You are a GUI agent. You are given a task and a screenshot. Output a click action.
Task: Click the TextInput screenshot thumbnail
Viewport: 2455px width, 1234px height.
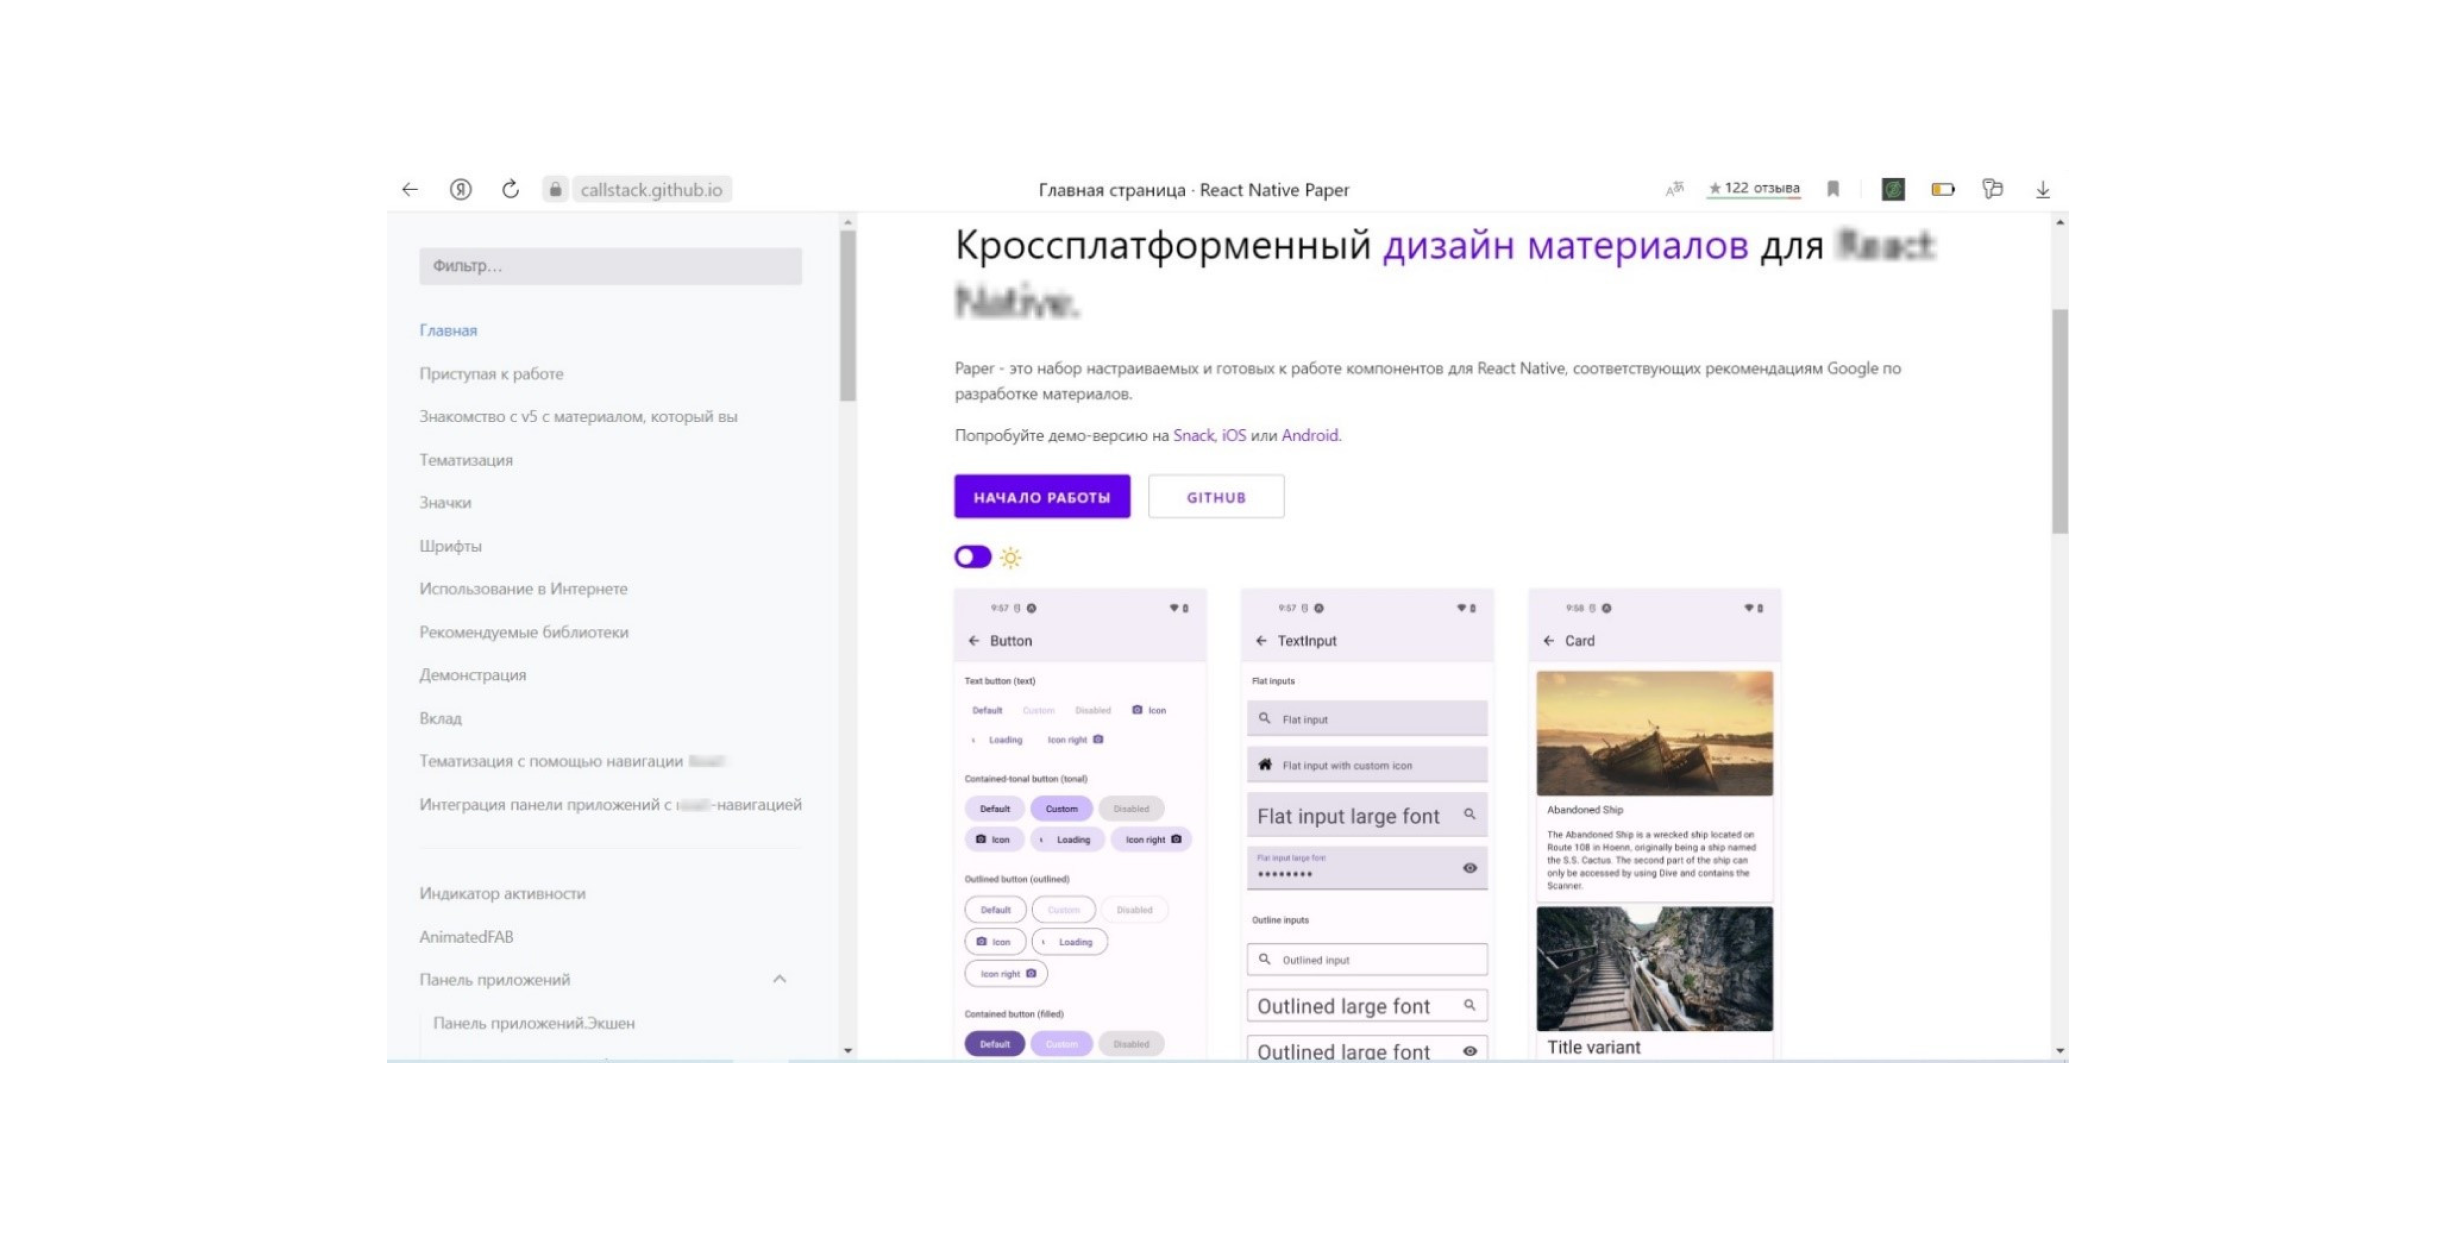1367,824
